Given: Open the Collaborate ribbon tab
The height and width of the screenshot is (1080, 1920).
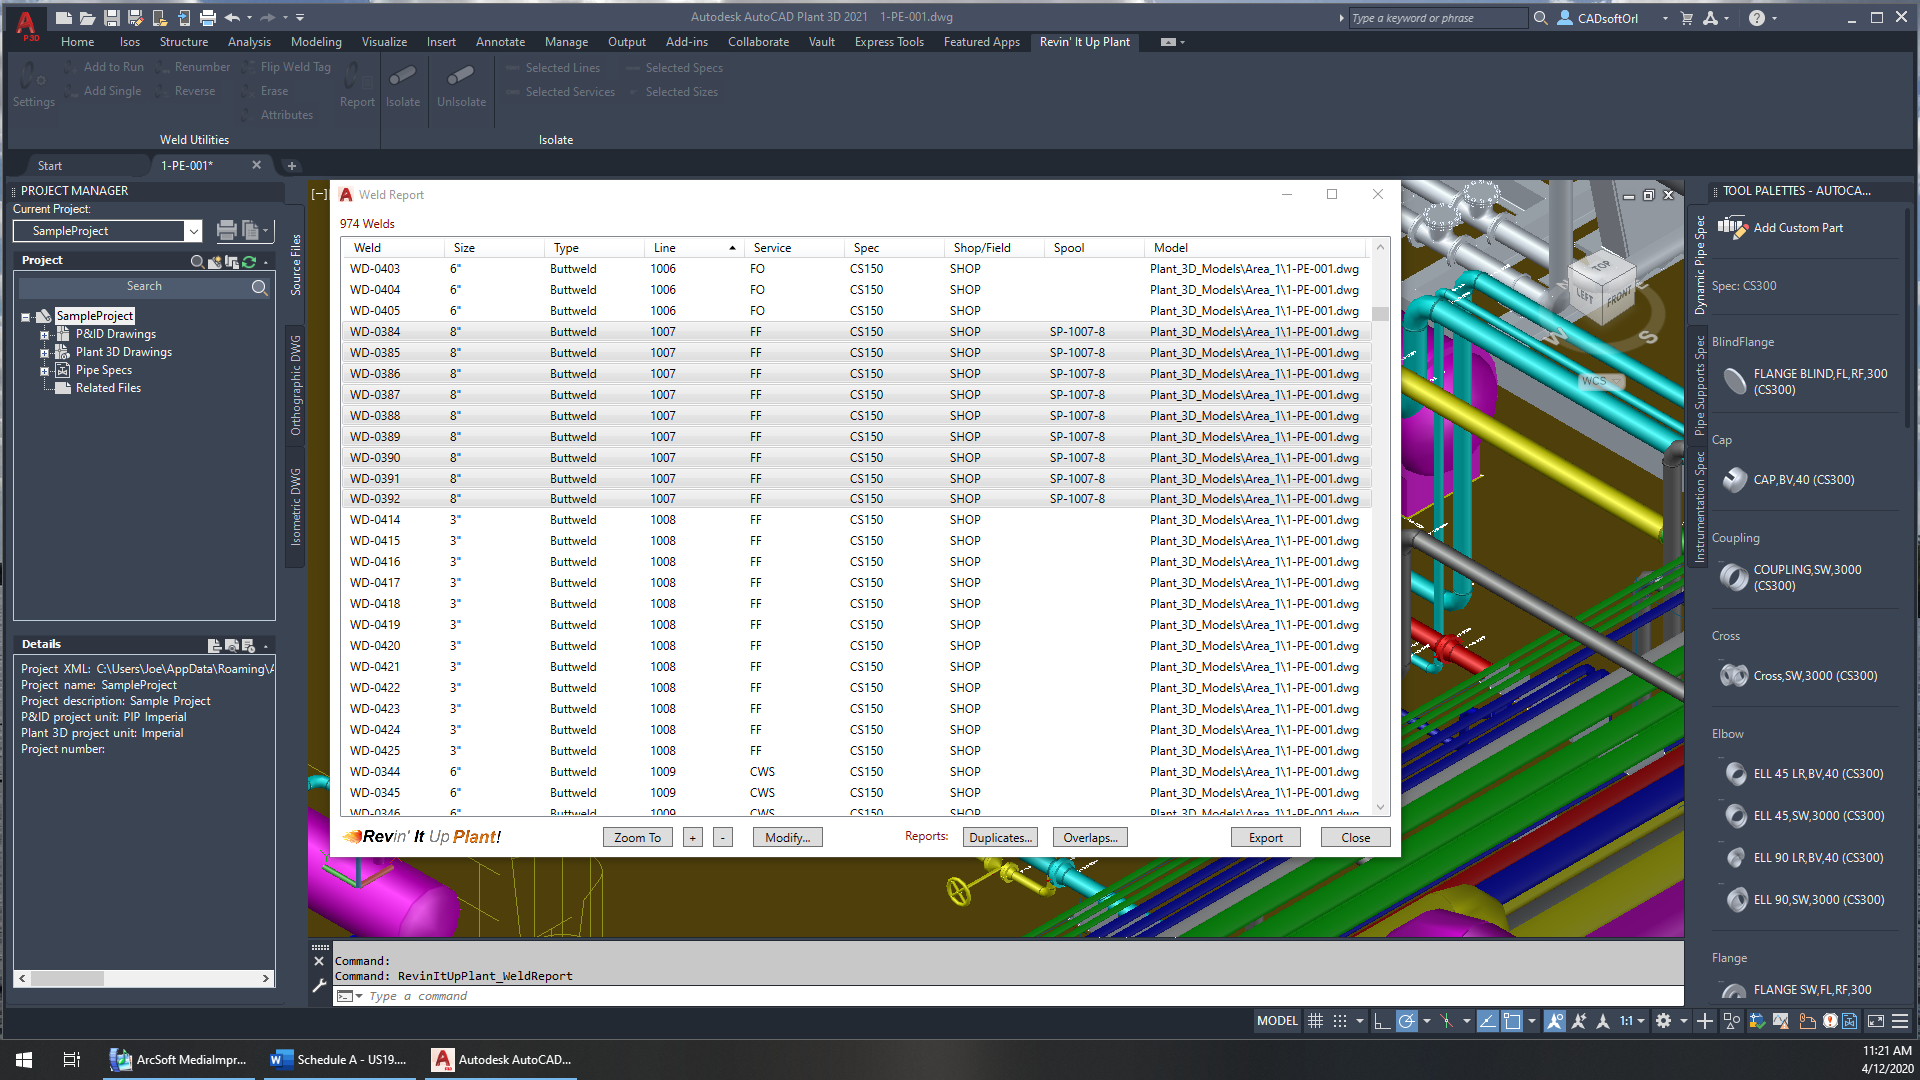Looking at the screenshot, I should click(x=758, y=42).
